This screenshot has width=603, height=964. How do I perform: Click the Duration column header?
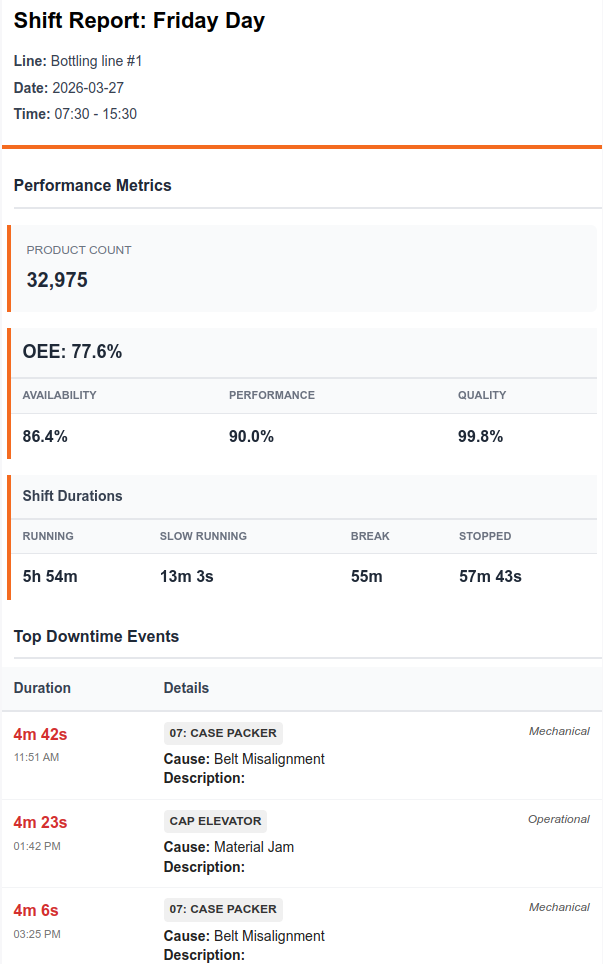pyautogui.click(x=42, y=688)
